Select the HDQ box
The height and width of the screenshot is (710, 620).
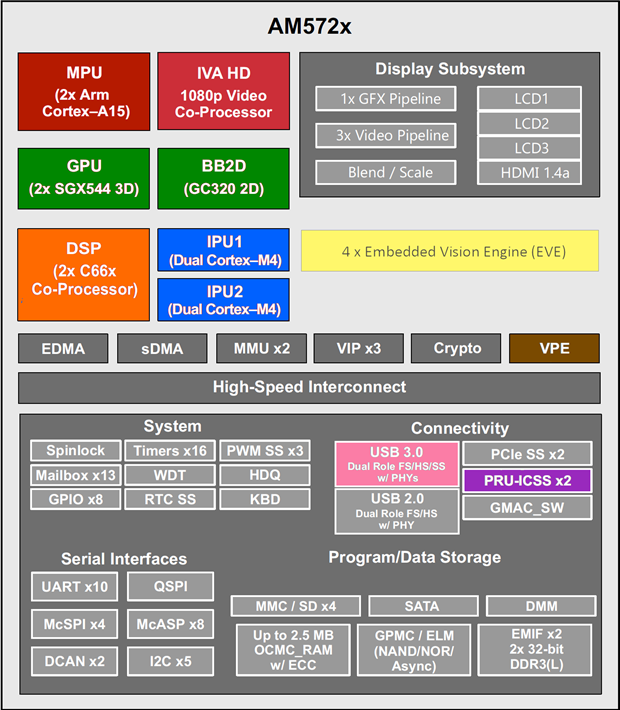[265, 475]
